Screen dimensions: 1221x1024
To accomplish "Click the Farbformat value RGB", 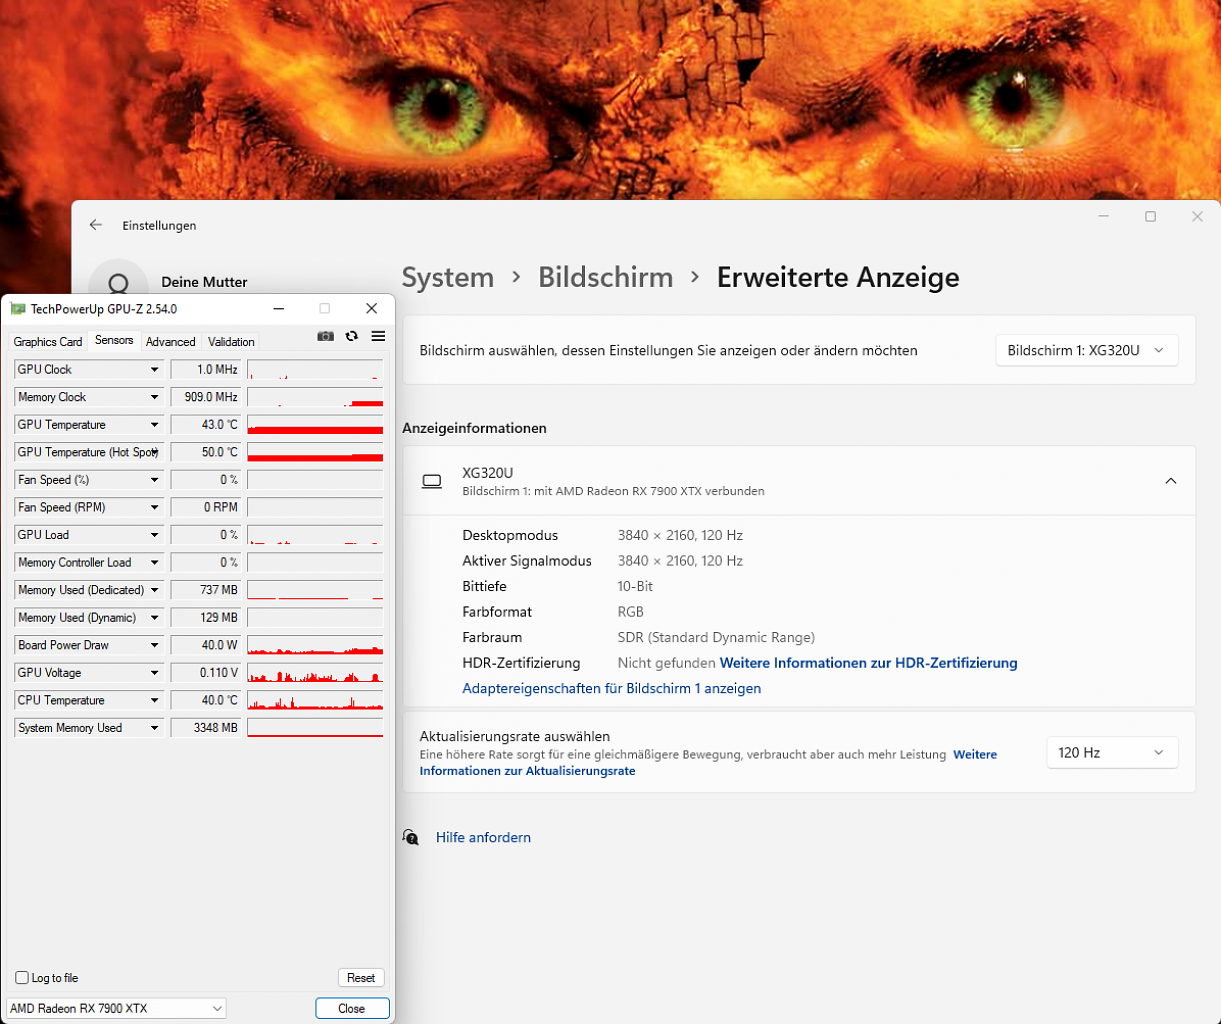I will point(631,612).
